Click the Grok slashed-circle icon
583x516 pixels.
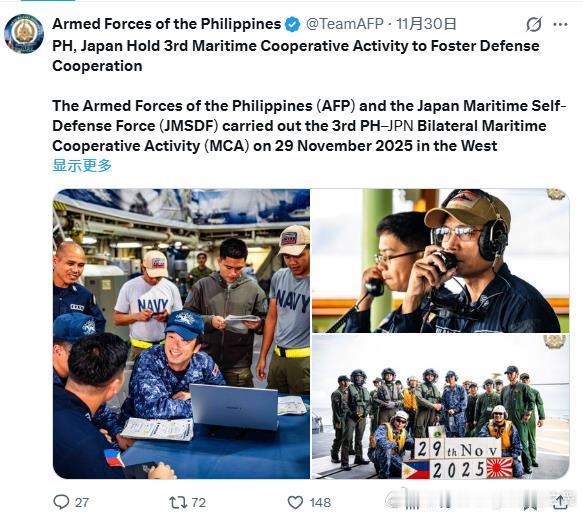534,25
